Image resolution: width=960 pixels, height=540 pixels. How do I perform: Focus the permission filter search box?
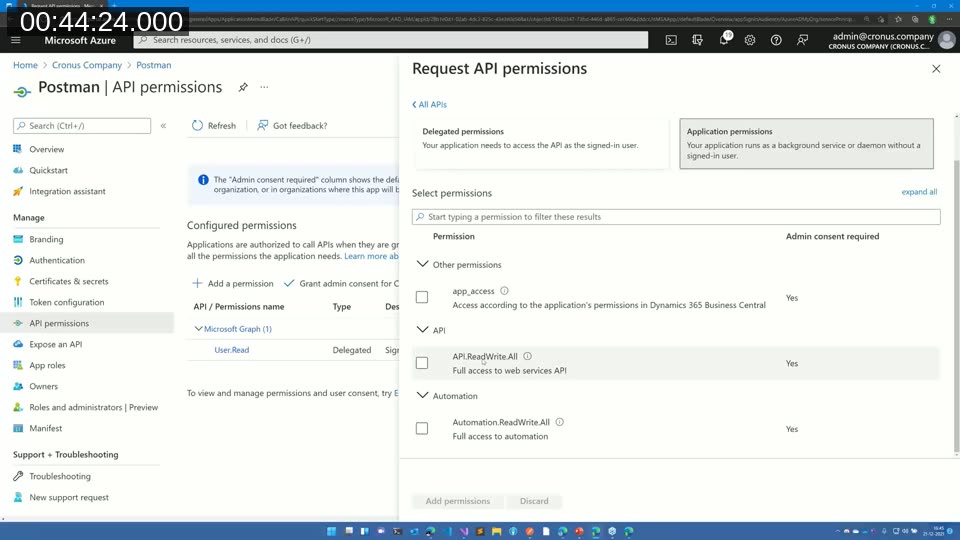[676, 217]
